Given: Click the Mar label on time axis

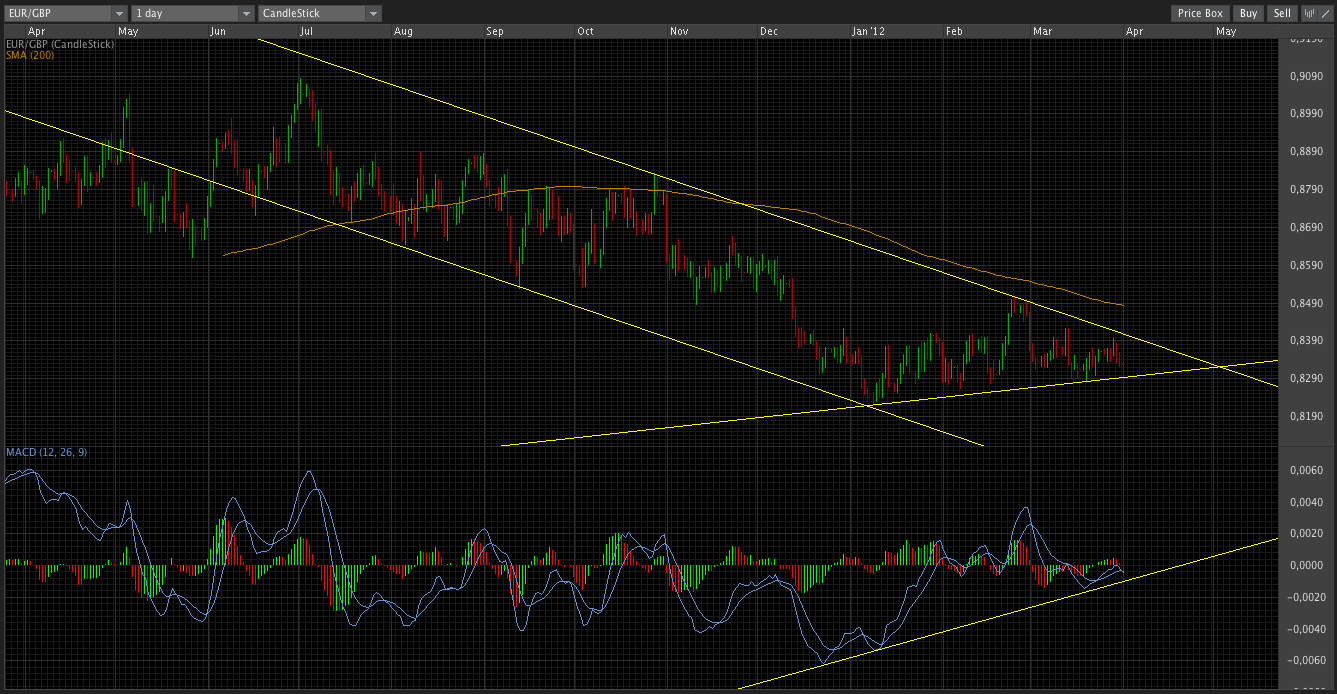Looking at the screenshot, I should 1042,31.
